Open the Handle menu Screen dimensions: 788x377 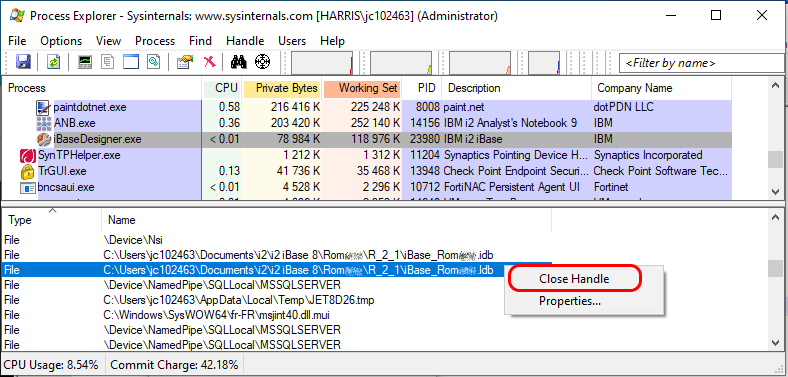point(245,41)
